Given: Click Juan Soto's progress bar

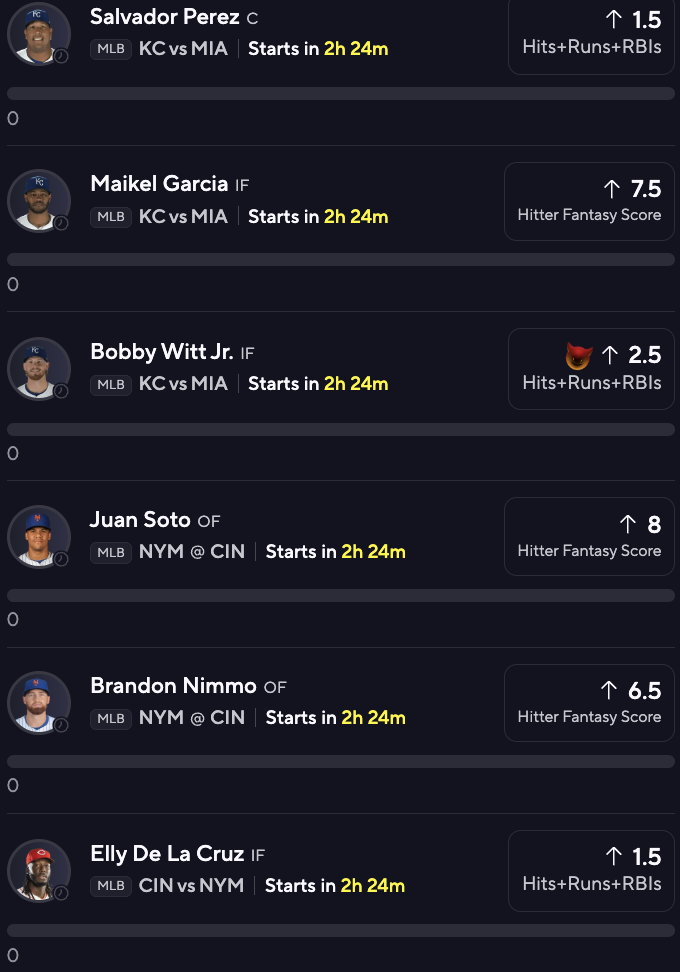Looking at the screenshot, I should point(341,596).
